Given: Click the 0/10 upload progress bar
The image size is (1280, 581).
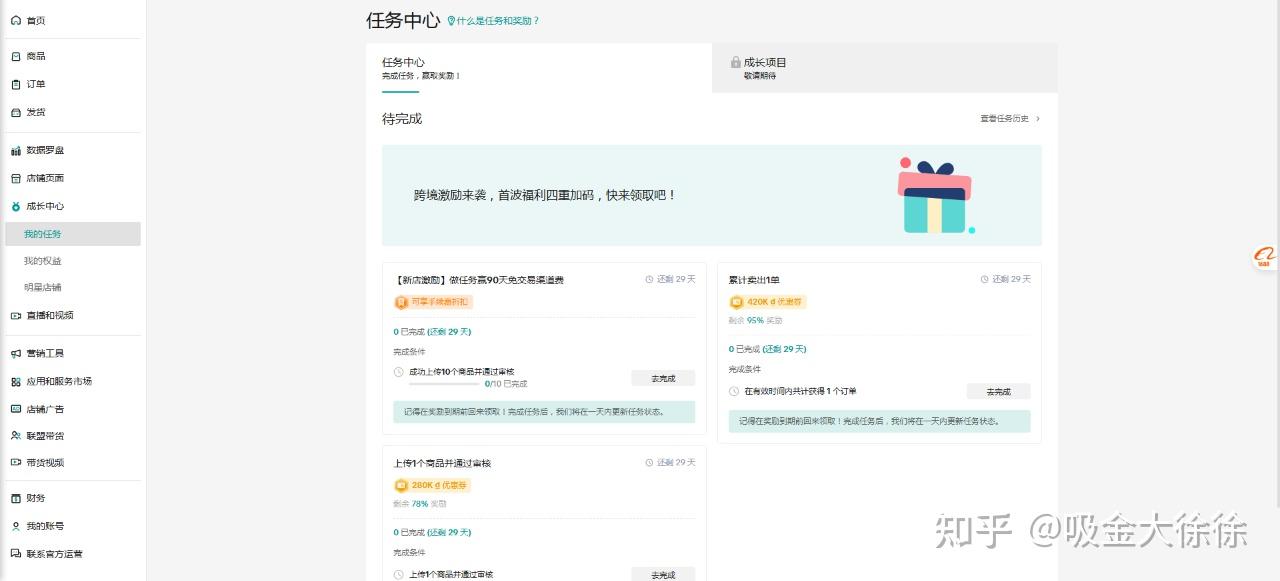Looking at the screenshot, I should tap(444, 384).
